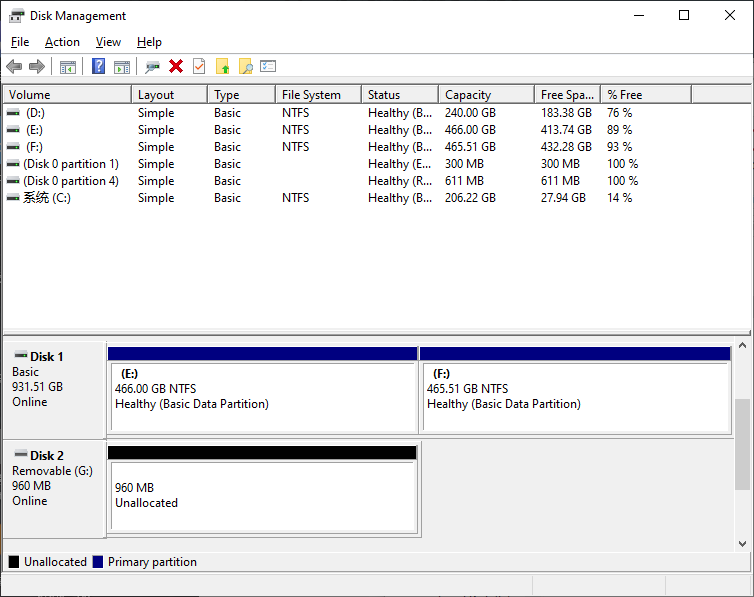Click the scroll up arrow in disk view
Image resolution: width=754 pixels, height=597 pixels.
point(742,345)
